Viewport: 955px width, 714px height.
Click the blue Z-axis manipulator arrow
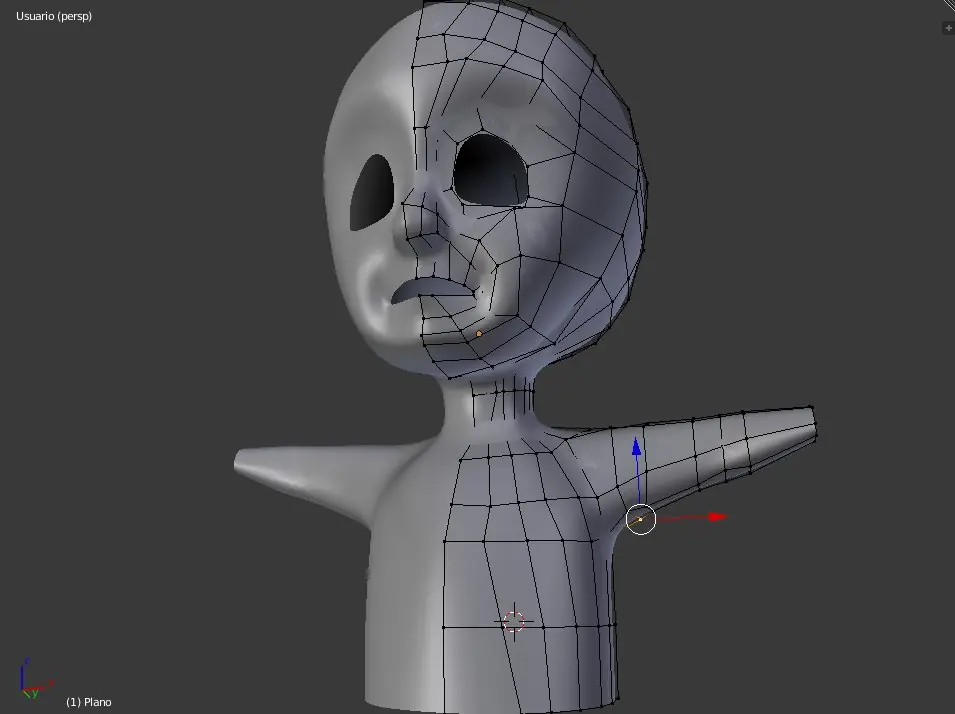pos(636,448)
